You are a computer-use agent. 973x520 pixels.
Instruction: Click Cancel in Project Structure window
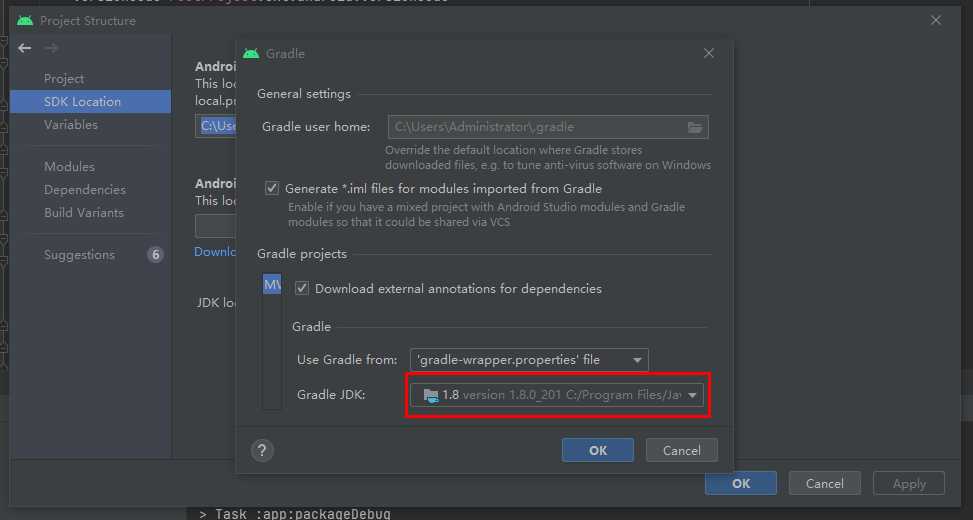pyautogui.click(x=825, y=483)
